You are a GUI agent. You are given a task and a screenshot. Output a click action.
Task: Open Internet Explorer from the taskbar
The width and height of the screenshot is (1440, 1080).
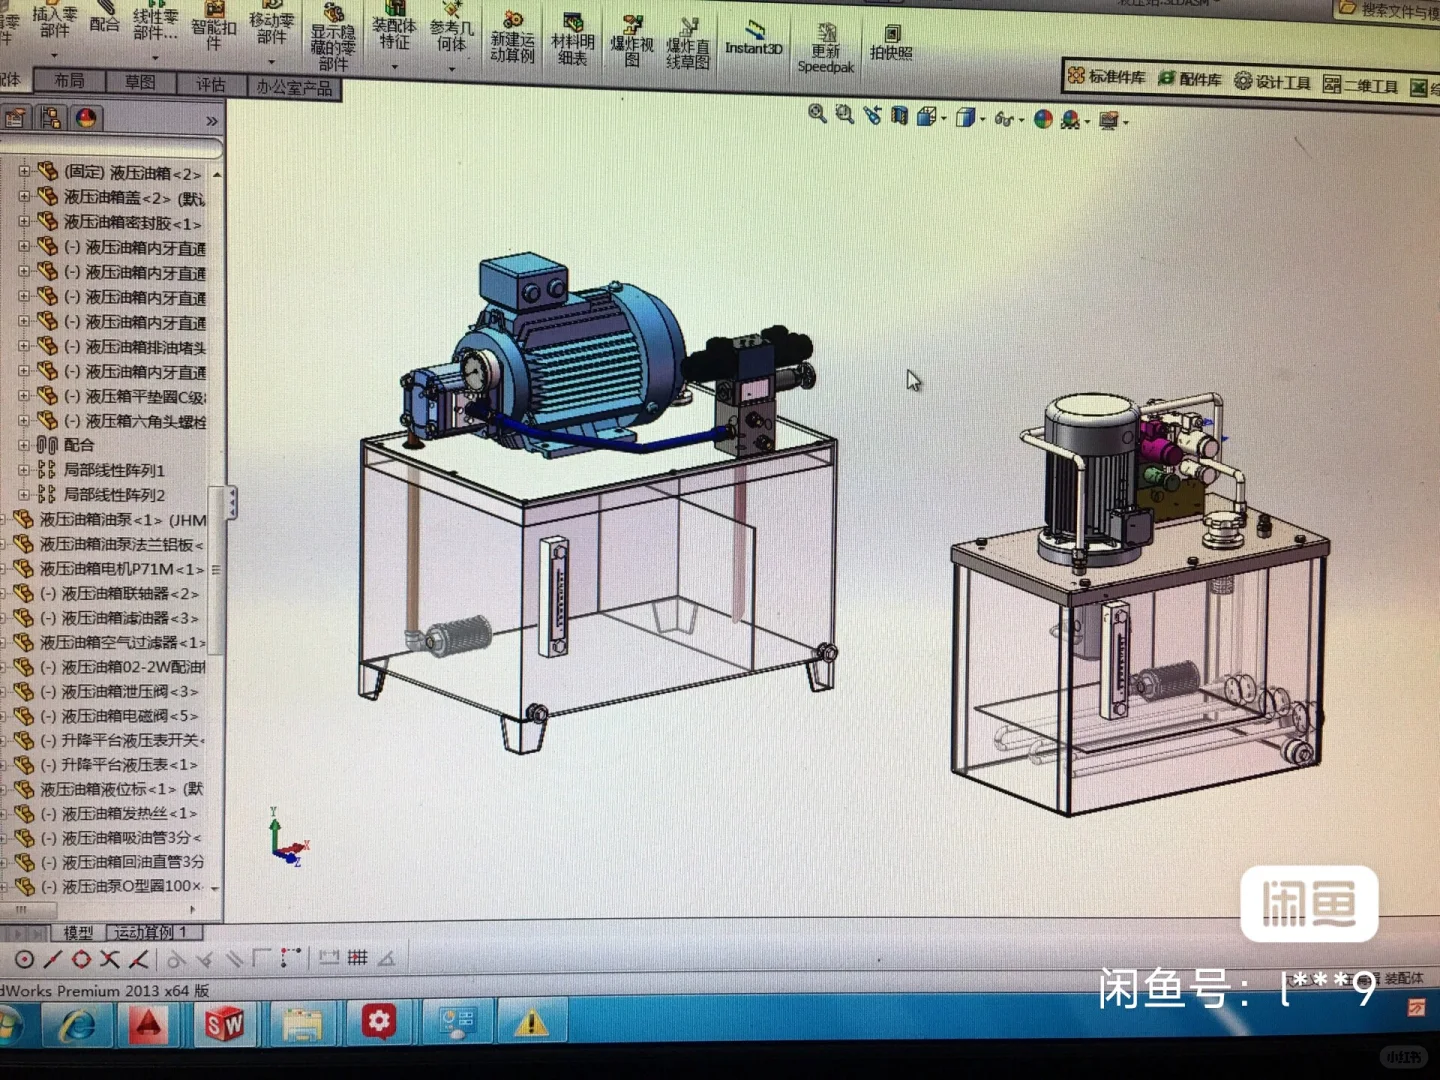(x=79, y=1025)
